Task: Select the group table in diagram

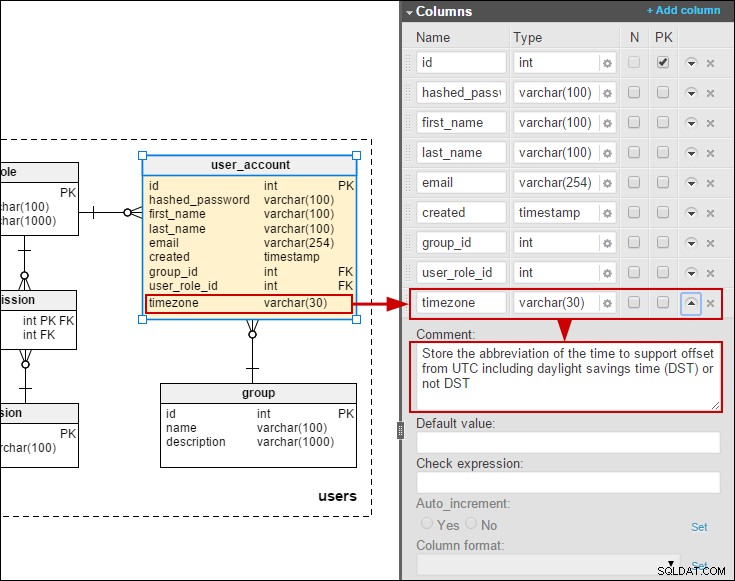Action: [258, 425]
